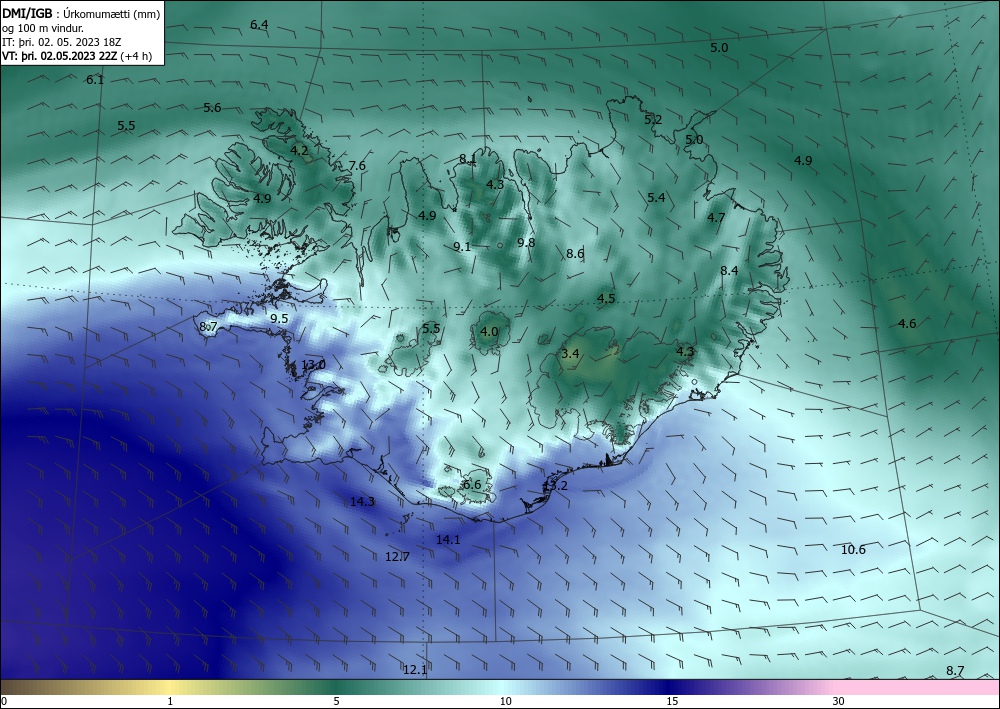Viewport: 1000px width, 709px height.
Task: Click the 8.6 value label
Action: point(575,254)
